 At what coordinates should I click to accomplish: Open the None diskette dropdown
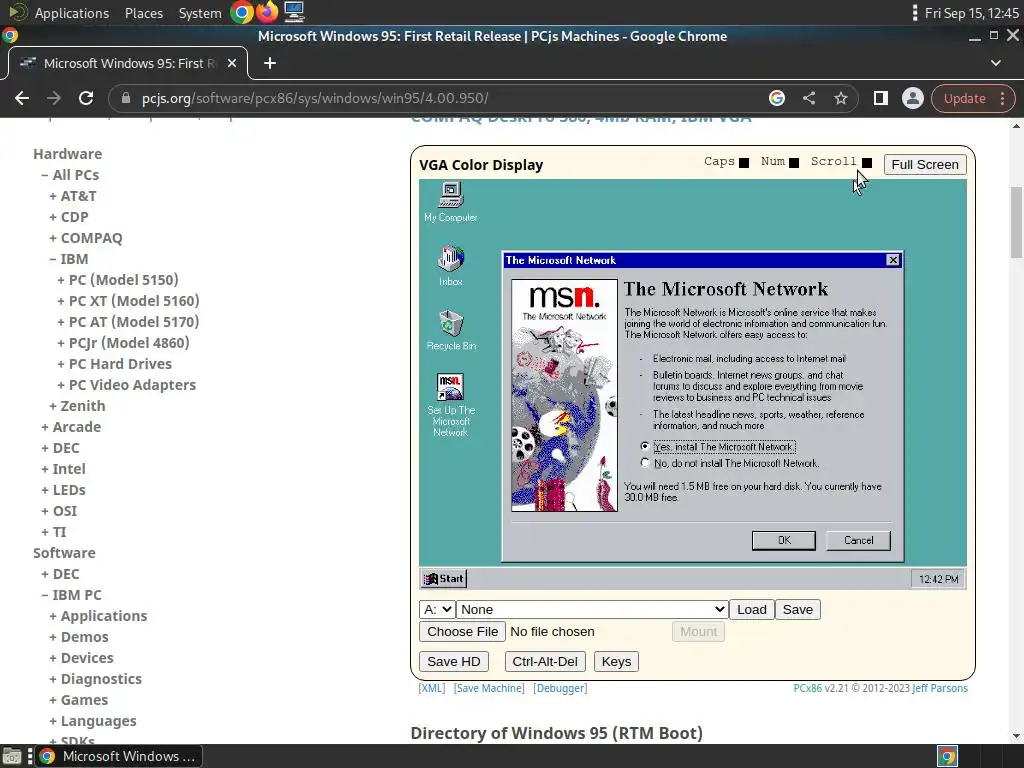(x=592, y=609)
